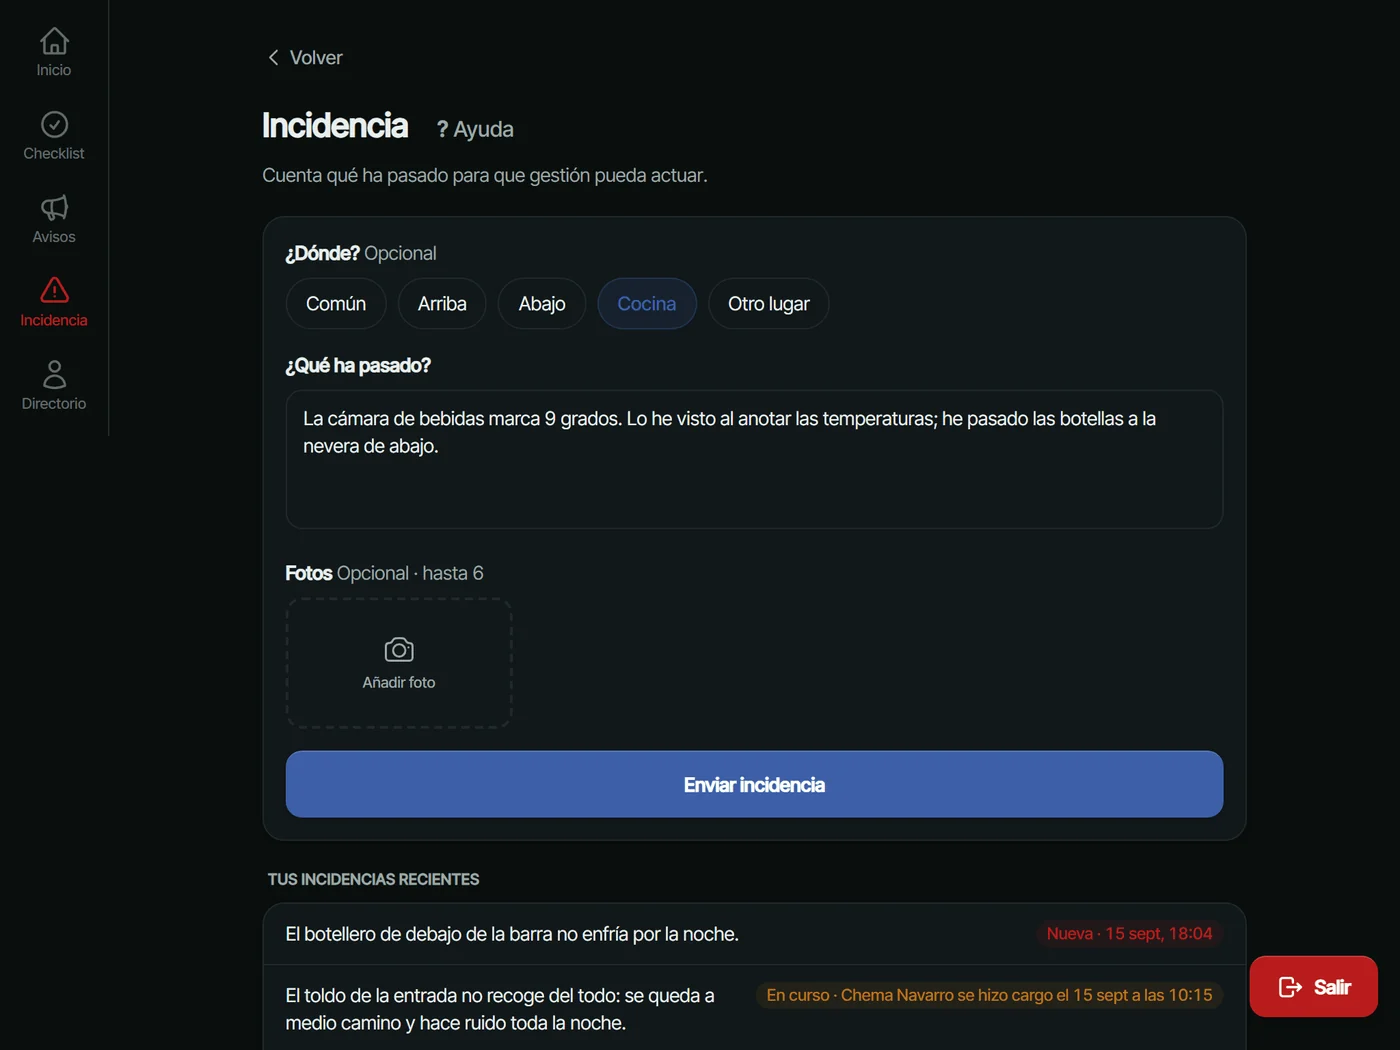The width and height of the screenshot is (1400, 1050).
Task: Open the Avisos megaphone icon
Action: [54, 207]
